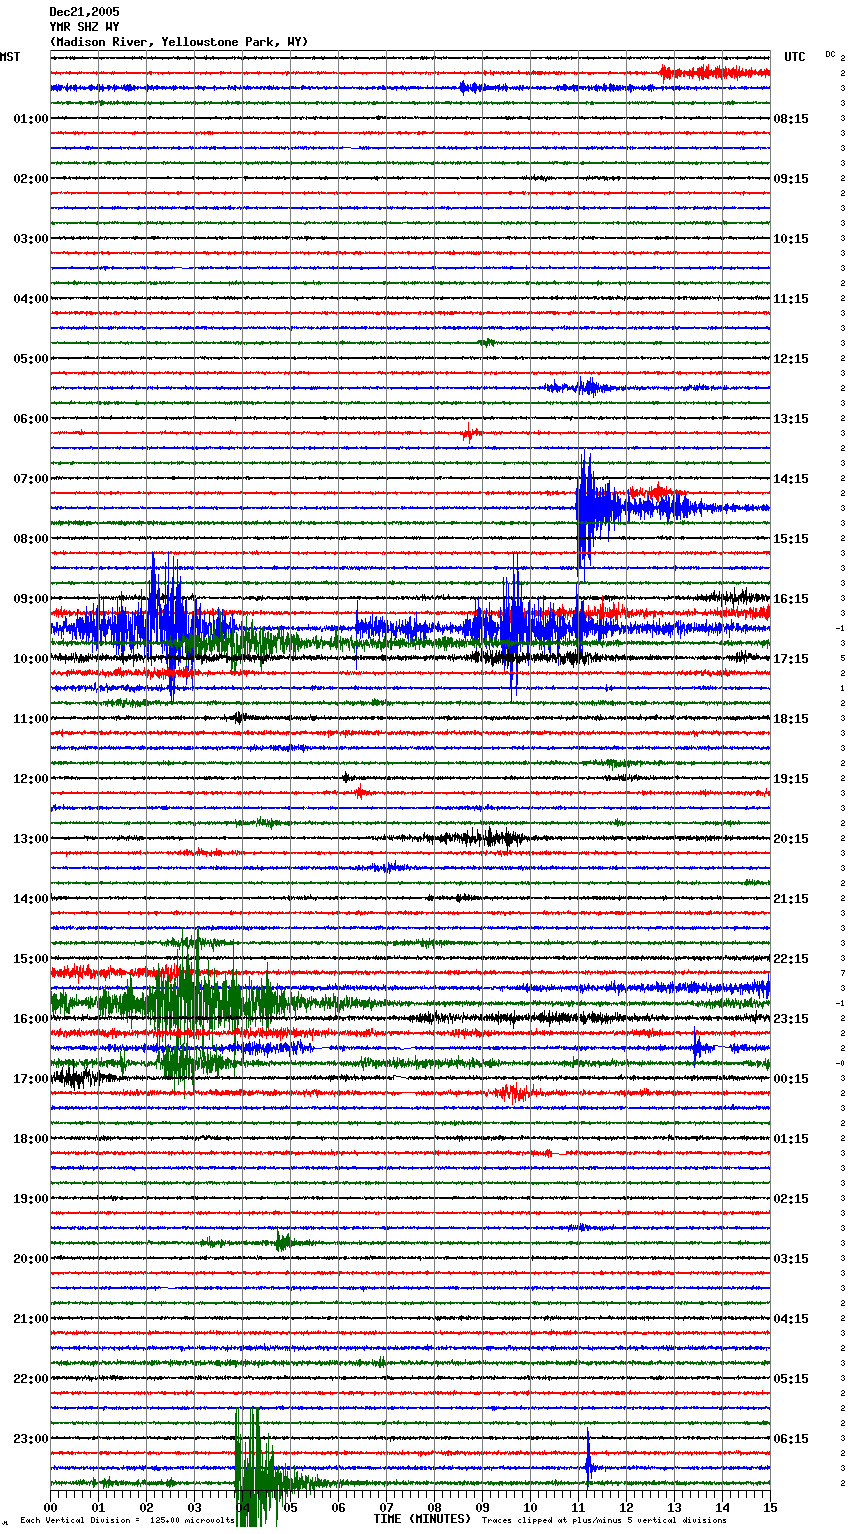Click the date label Dec21,2005
Screen dimensions: 850x1534
[x=84, y=12]
